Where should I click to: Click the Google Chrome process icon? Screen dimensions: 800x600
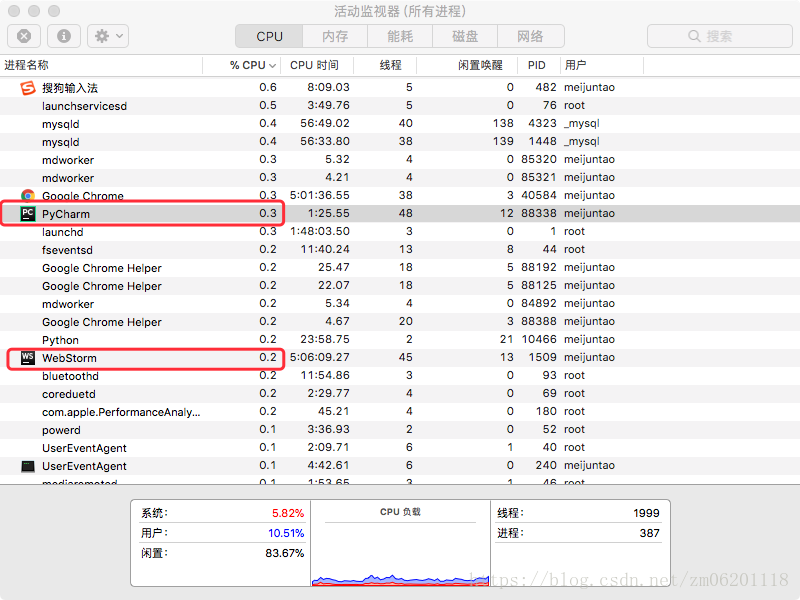click(28, 195)
